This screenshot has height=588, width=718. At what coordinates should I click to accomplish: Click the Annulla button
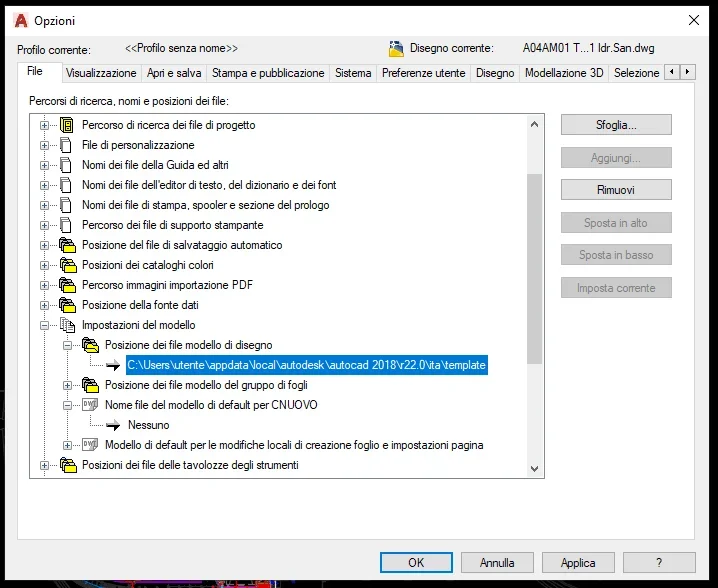click(497, 562)
